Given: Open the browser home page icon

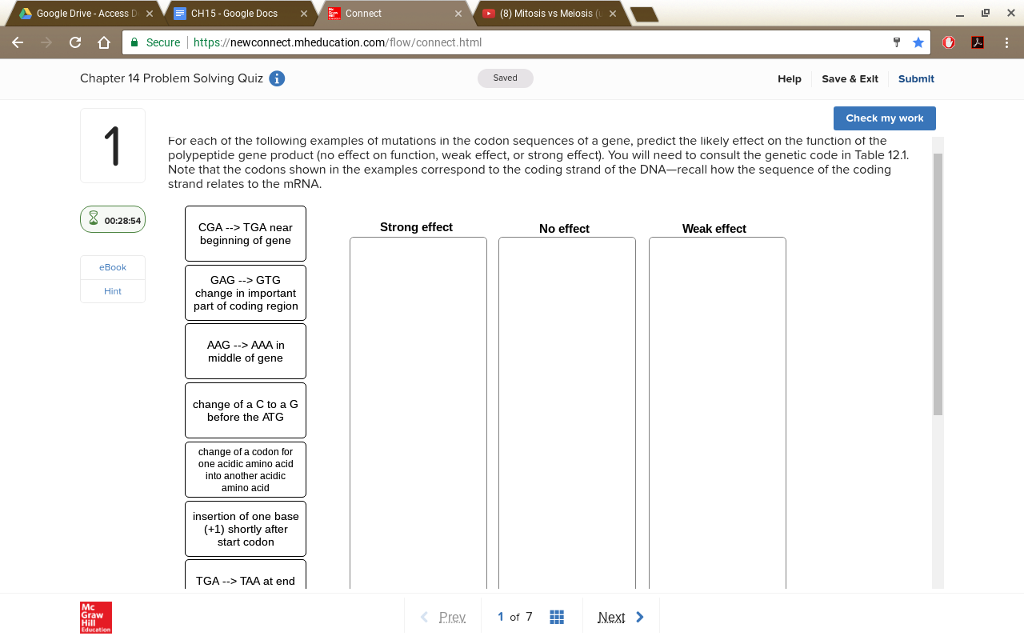Looking at the screenshot, I should tap(104, 42).
